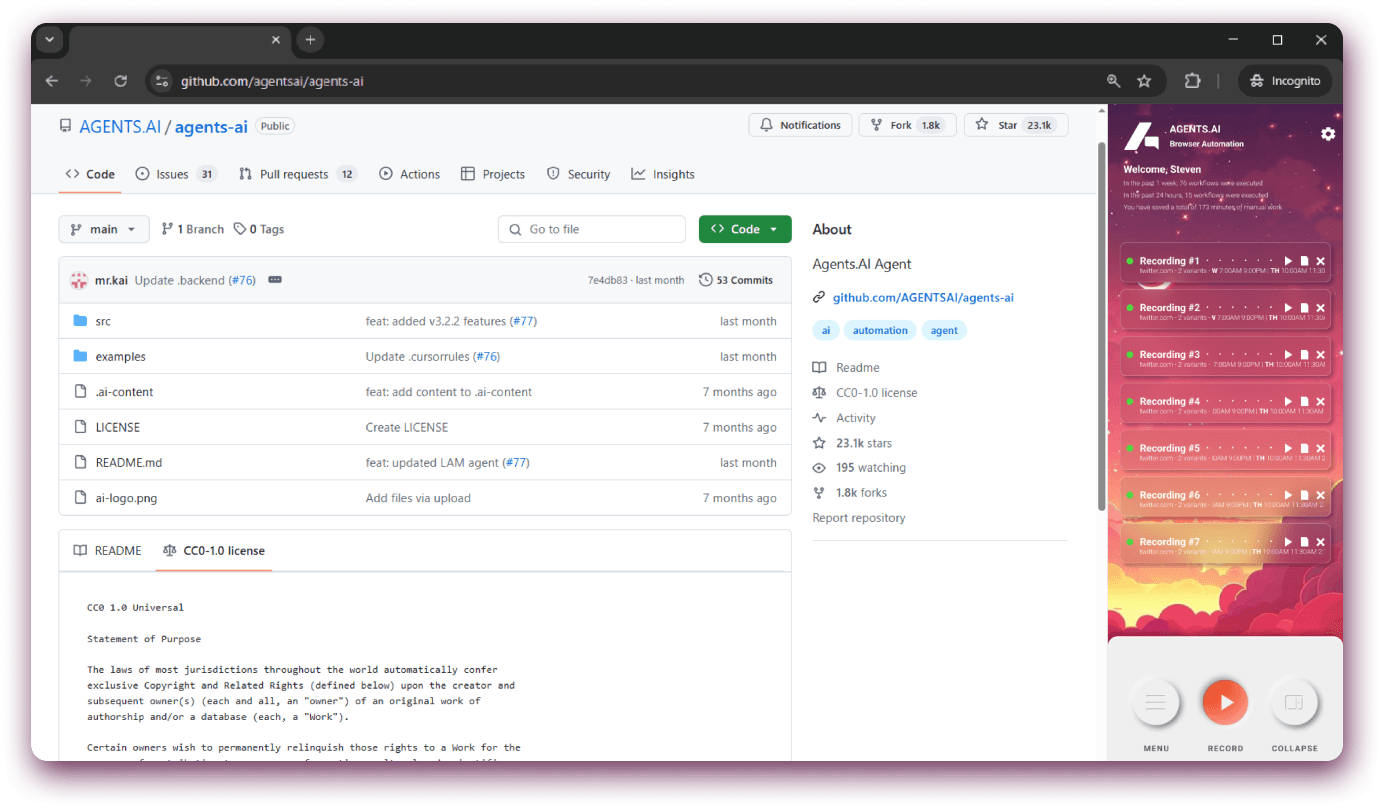1382x808 pixels.
Task: Bookmark this page with the star icon
Action: (1144, 81)
